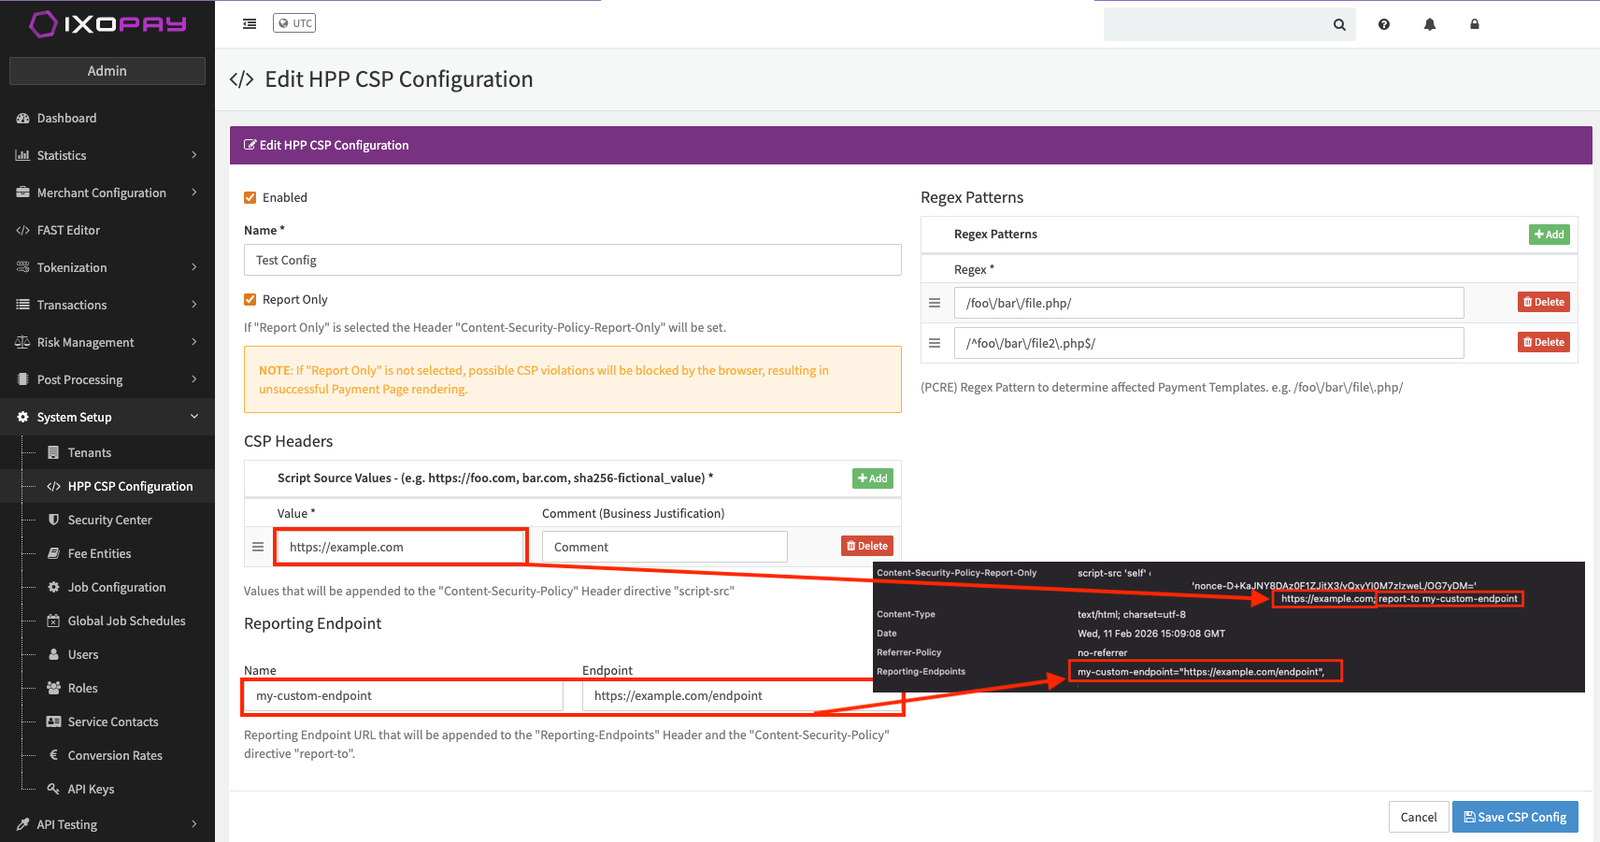This screenshot has height=842, width=1600.
Task: Delete the file2 regex pattern row
Action: 1544,342
